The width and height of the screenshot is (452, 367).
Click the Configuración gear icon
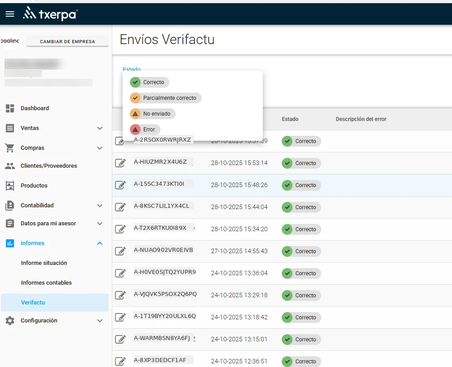(x=10, y=320)
